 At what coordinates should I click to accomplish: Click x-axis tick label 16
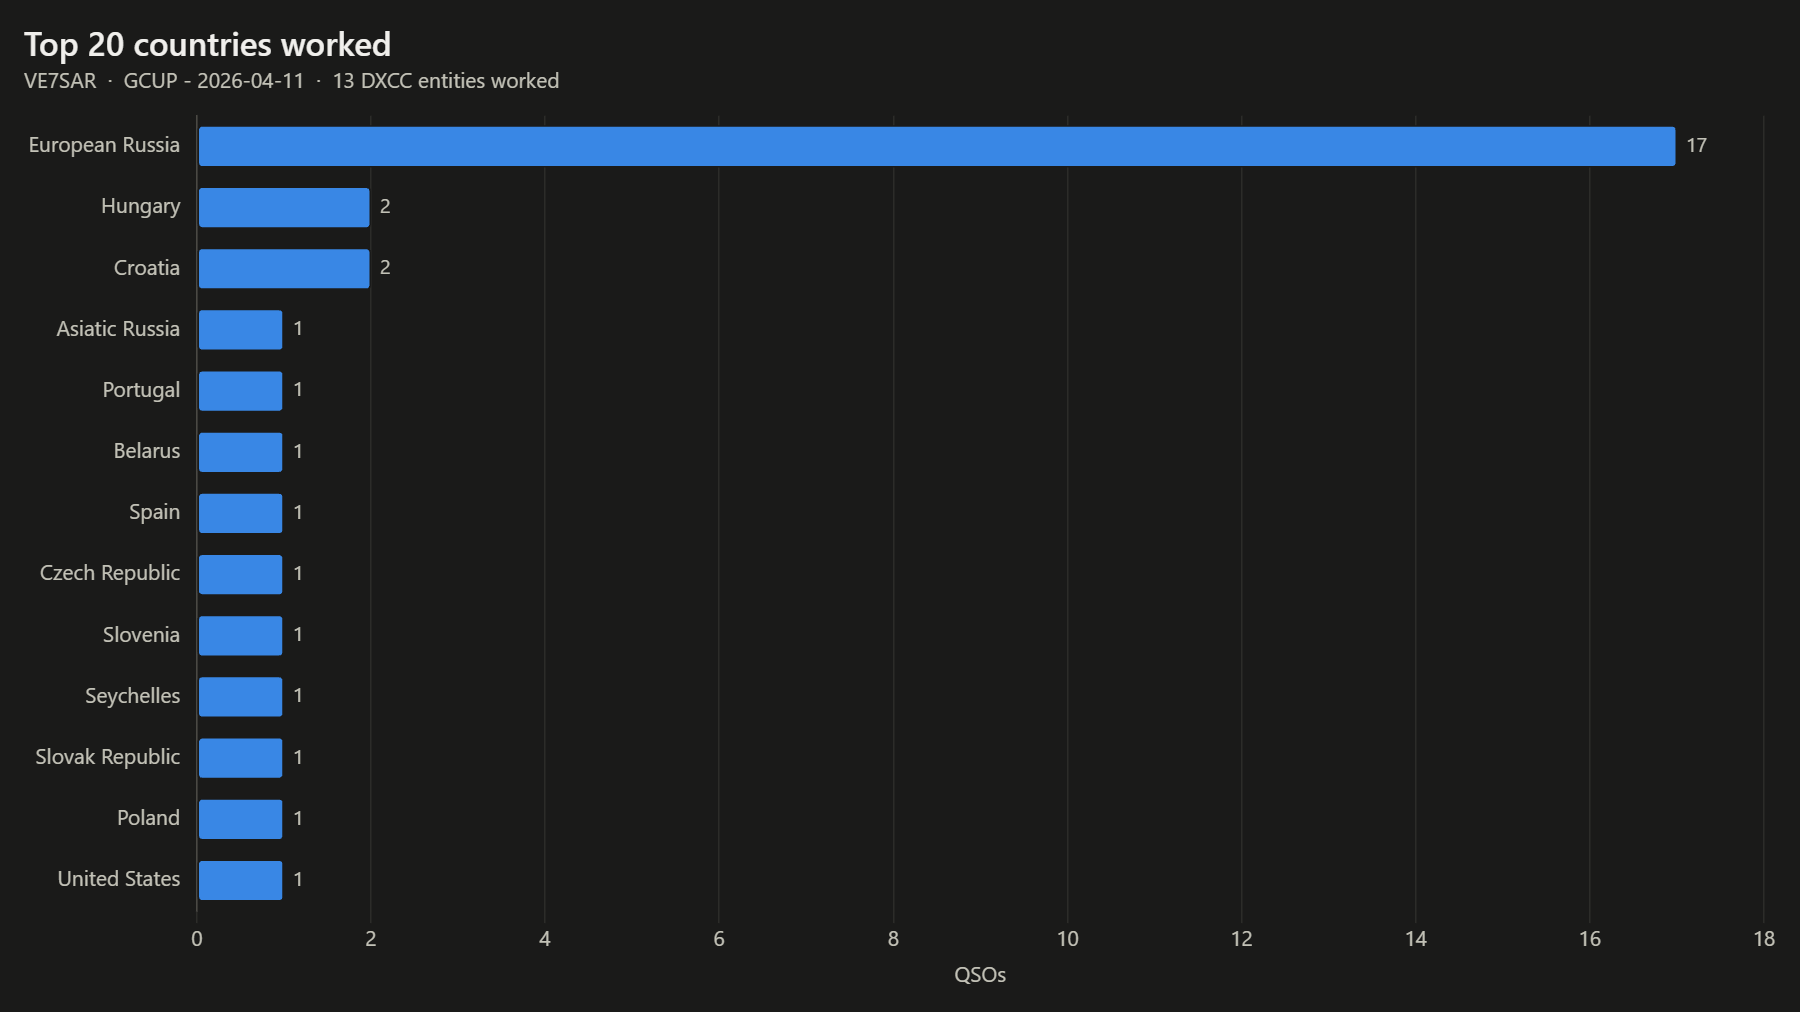(x=1590, y=939)
